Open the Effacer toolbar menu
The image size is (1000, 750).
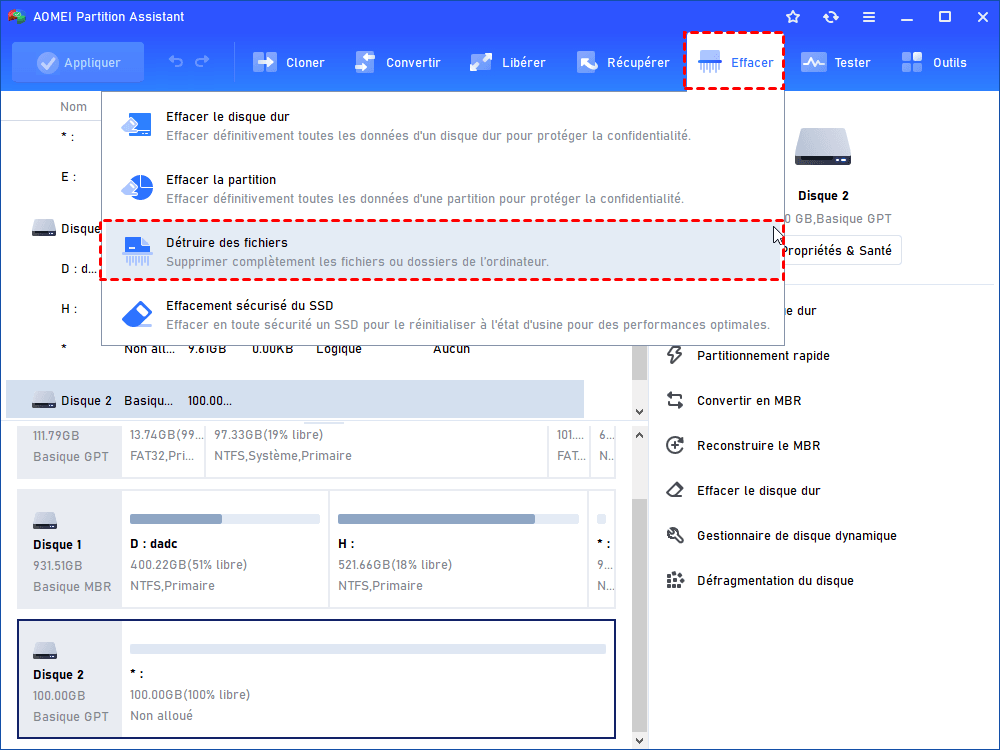735,62
